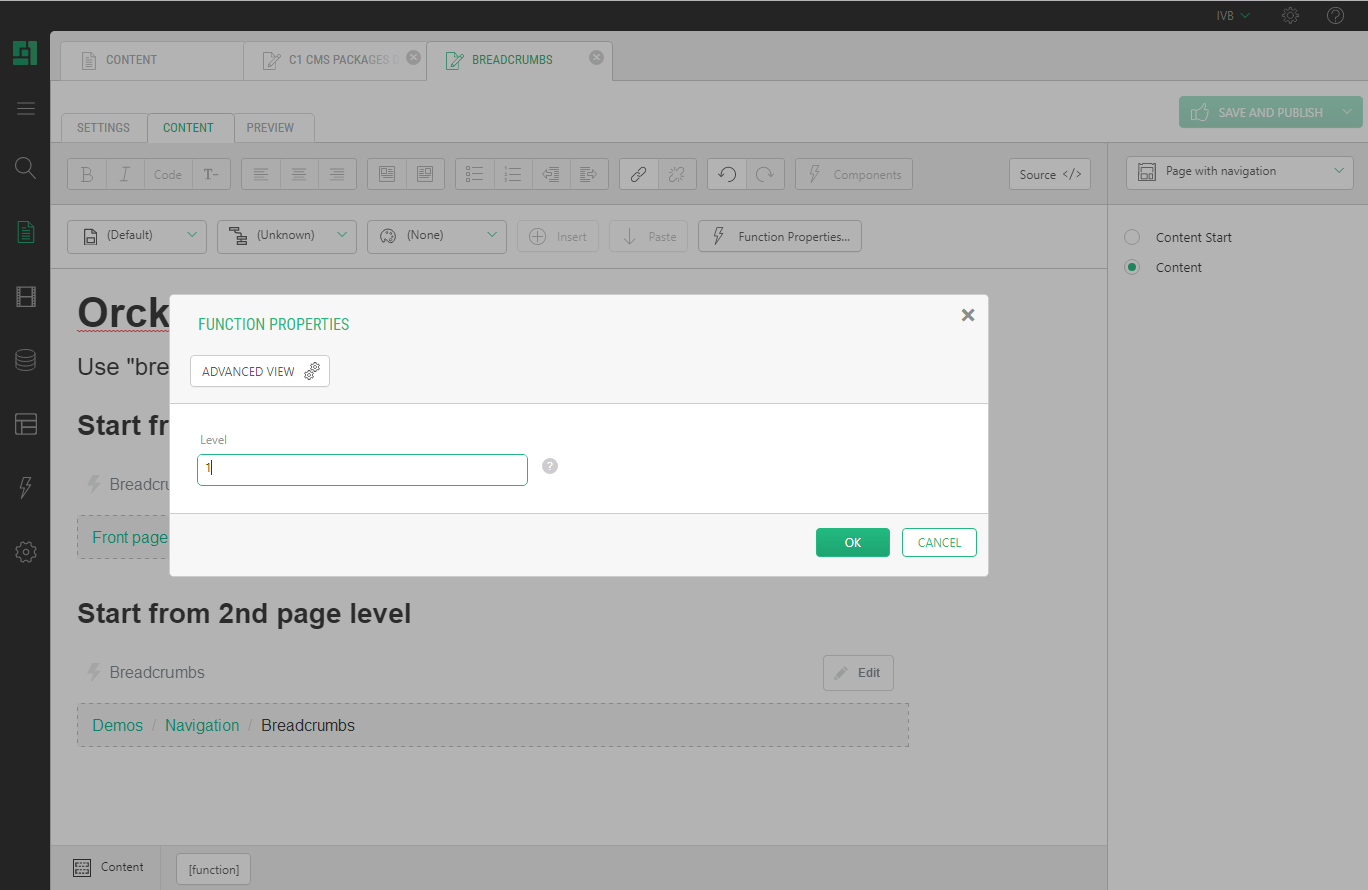This screenshot has width=1368, height=890.
Task: Click OK in Function Properties dialog
Action: pos(852,542)
